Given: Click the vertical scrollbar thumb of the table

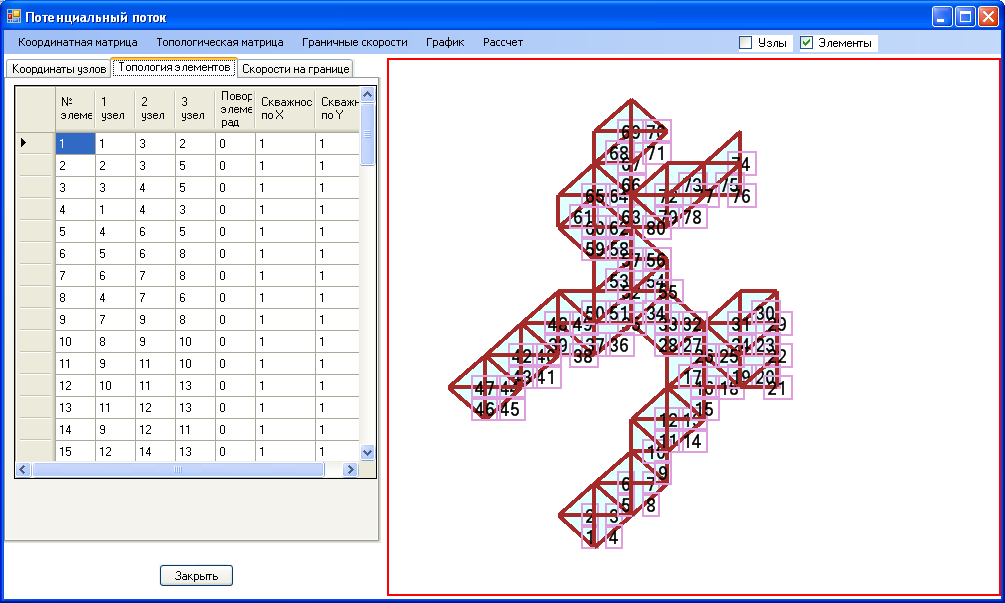Looking at the screenshot, I should point(367,135).
